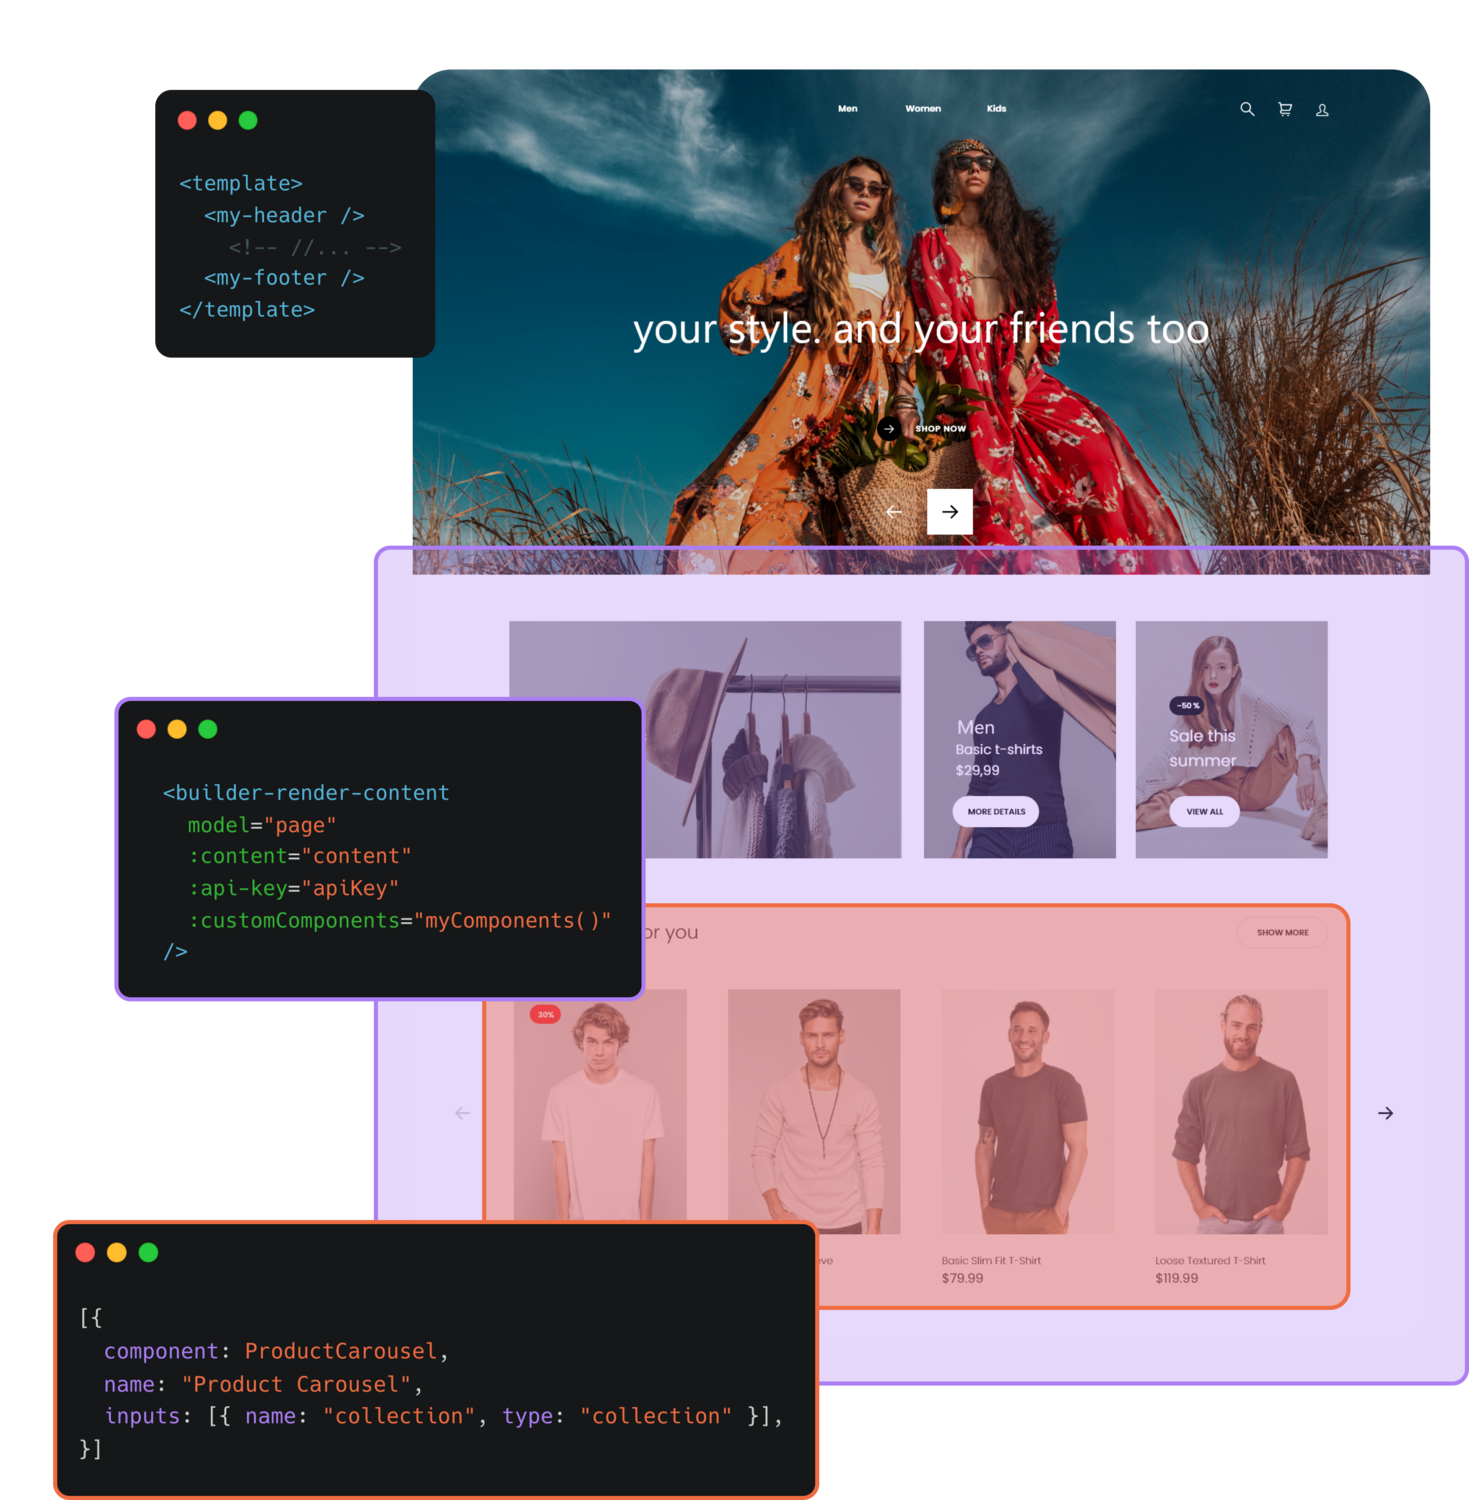Click the SHOW MORE button

tap(1281, 932)
